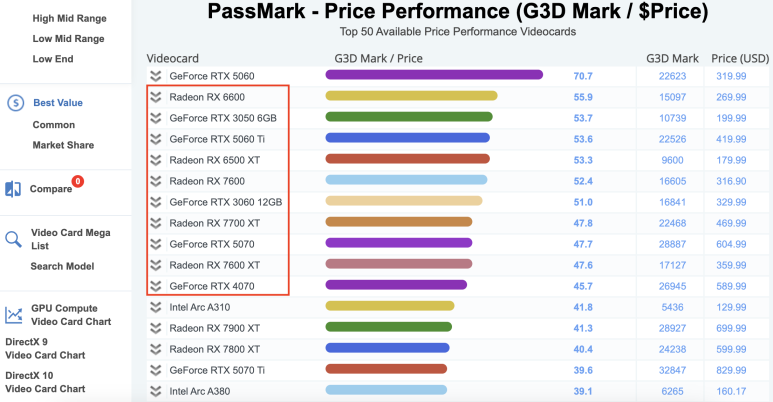Open the GeForce RTX 3060 12GB link
Screen dimensions: 773x402
coord(226,202)
